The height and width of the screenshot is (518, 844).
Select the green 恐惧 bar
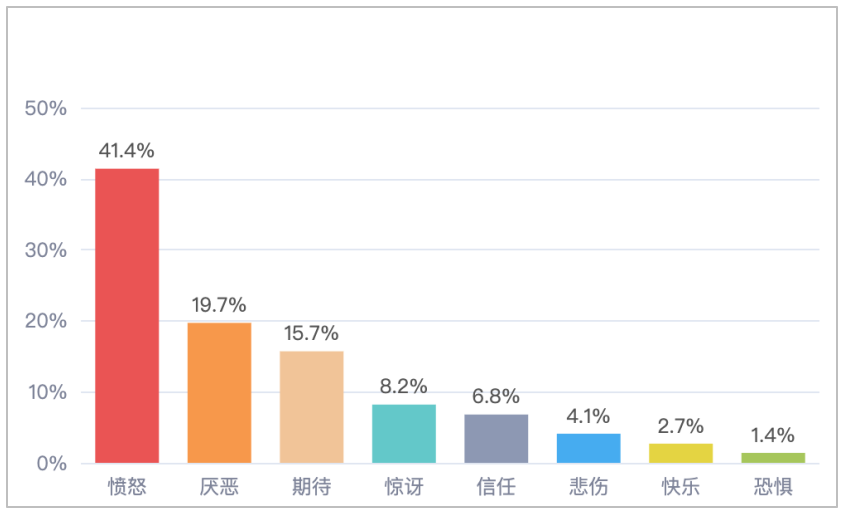773,458
